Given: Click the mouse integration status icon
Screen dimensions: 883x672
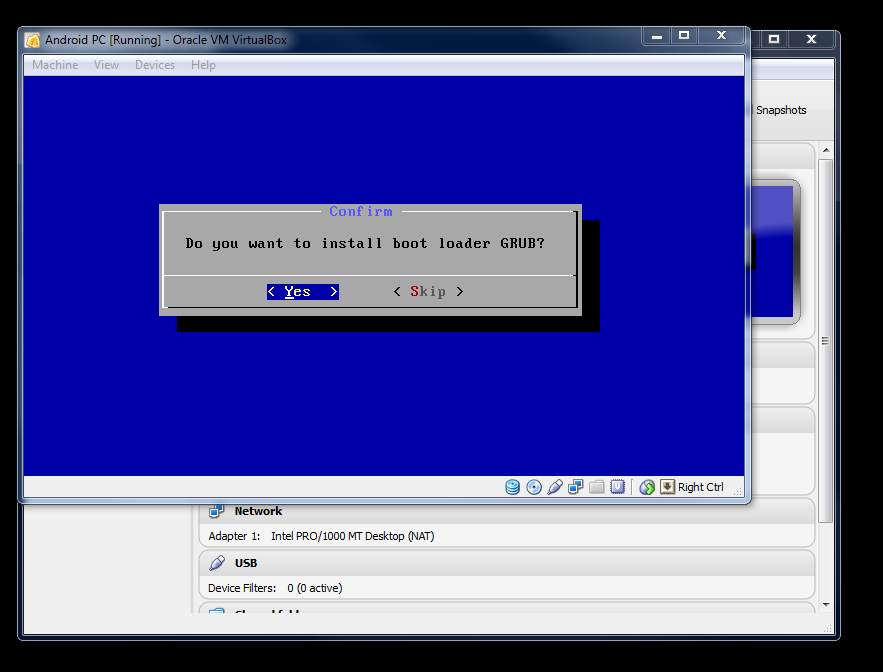Looking at the screenshot, I should (647, 487).
